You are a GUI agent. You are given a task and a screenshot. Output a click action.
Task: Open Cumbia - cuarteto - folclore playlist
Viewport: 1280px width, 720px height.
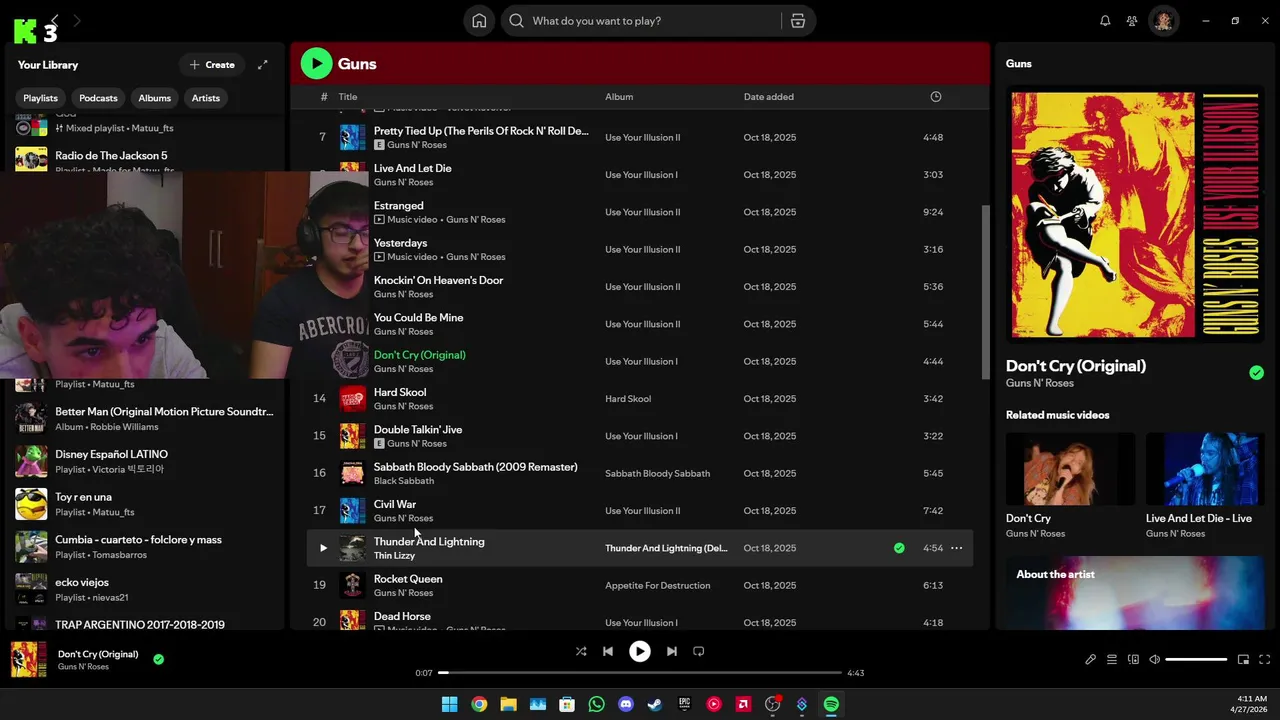coord(145,546)
